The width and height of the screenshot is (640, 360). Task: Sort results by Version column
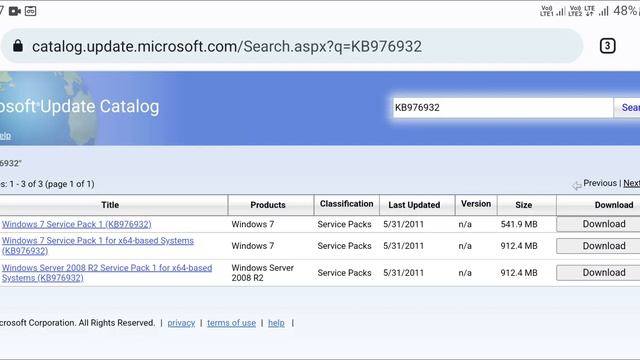(x=476, y=204)
